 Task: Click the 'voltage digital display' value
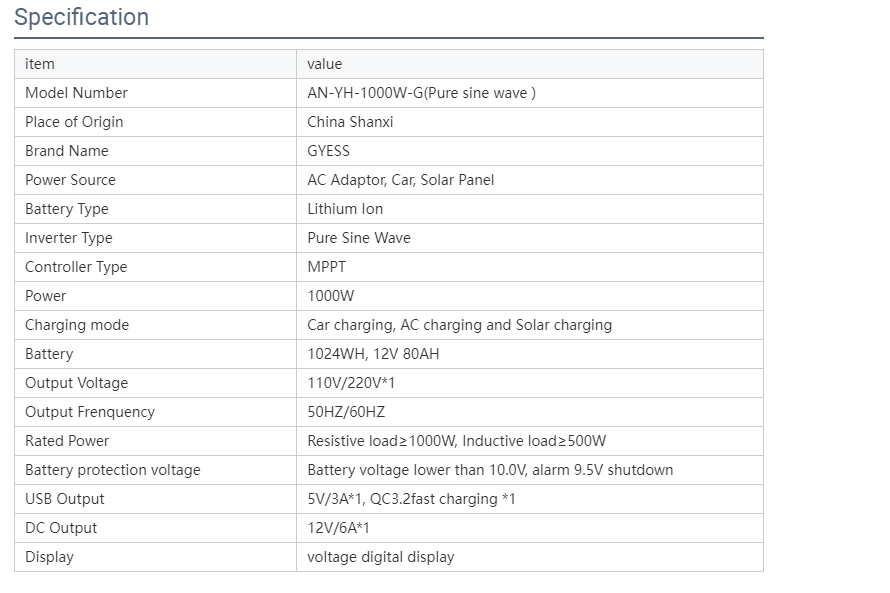tap(380, 557)
